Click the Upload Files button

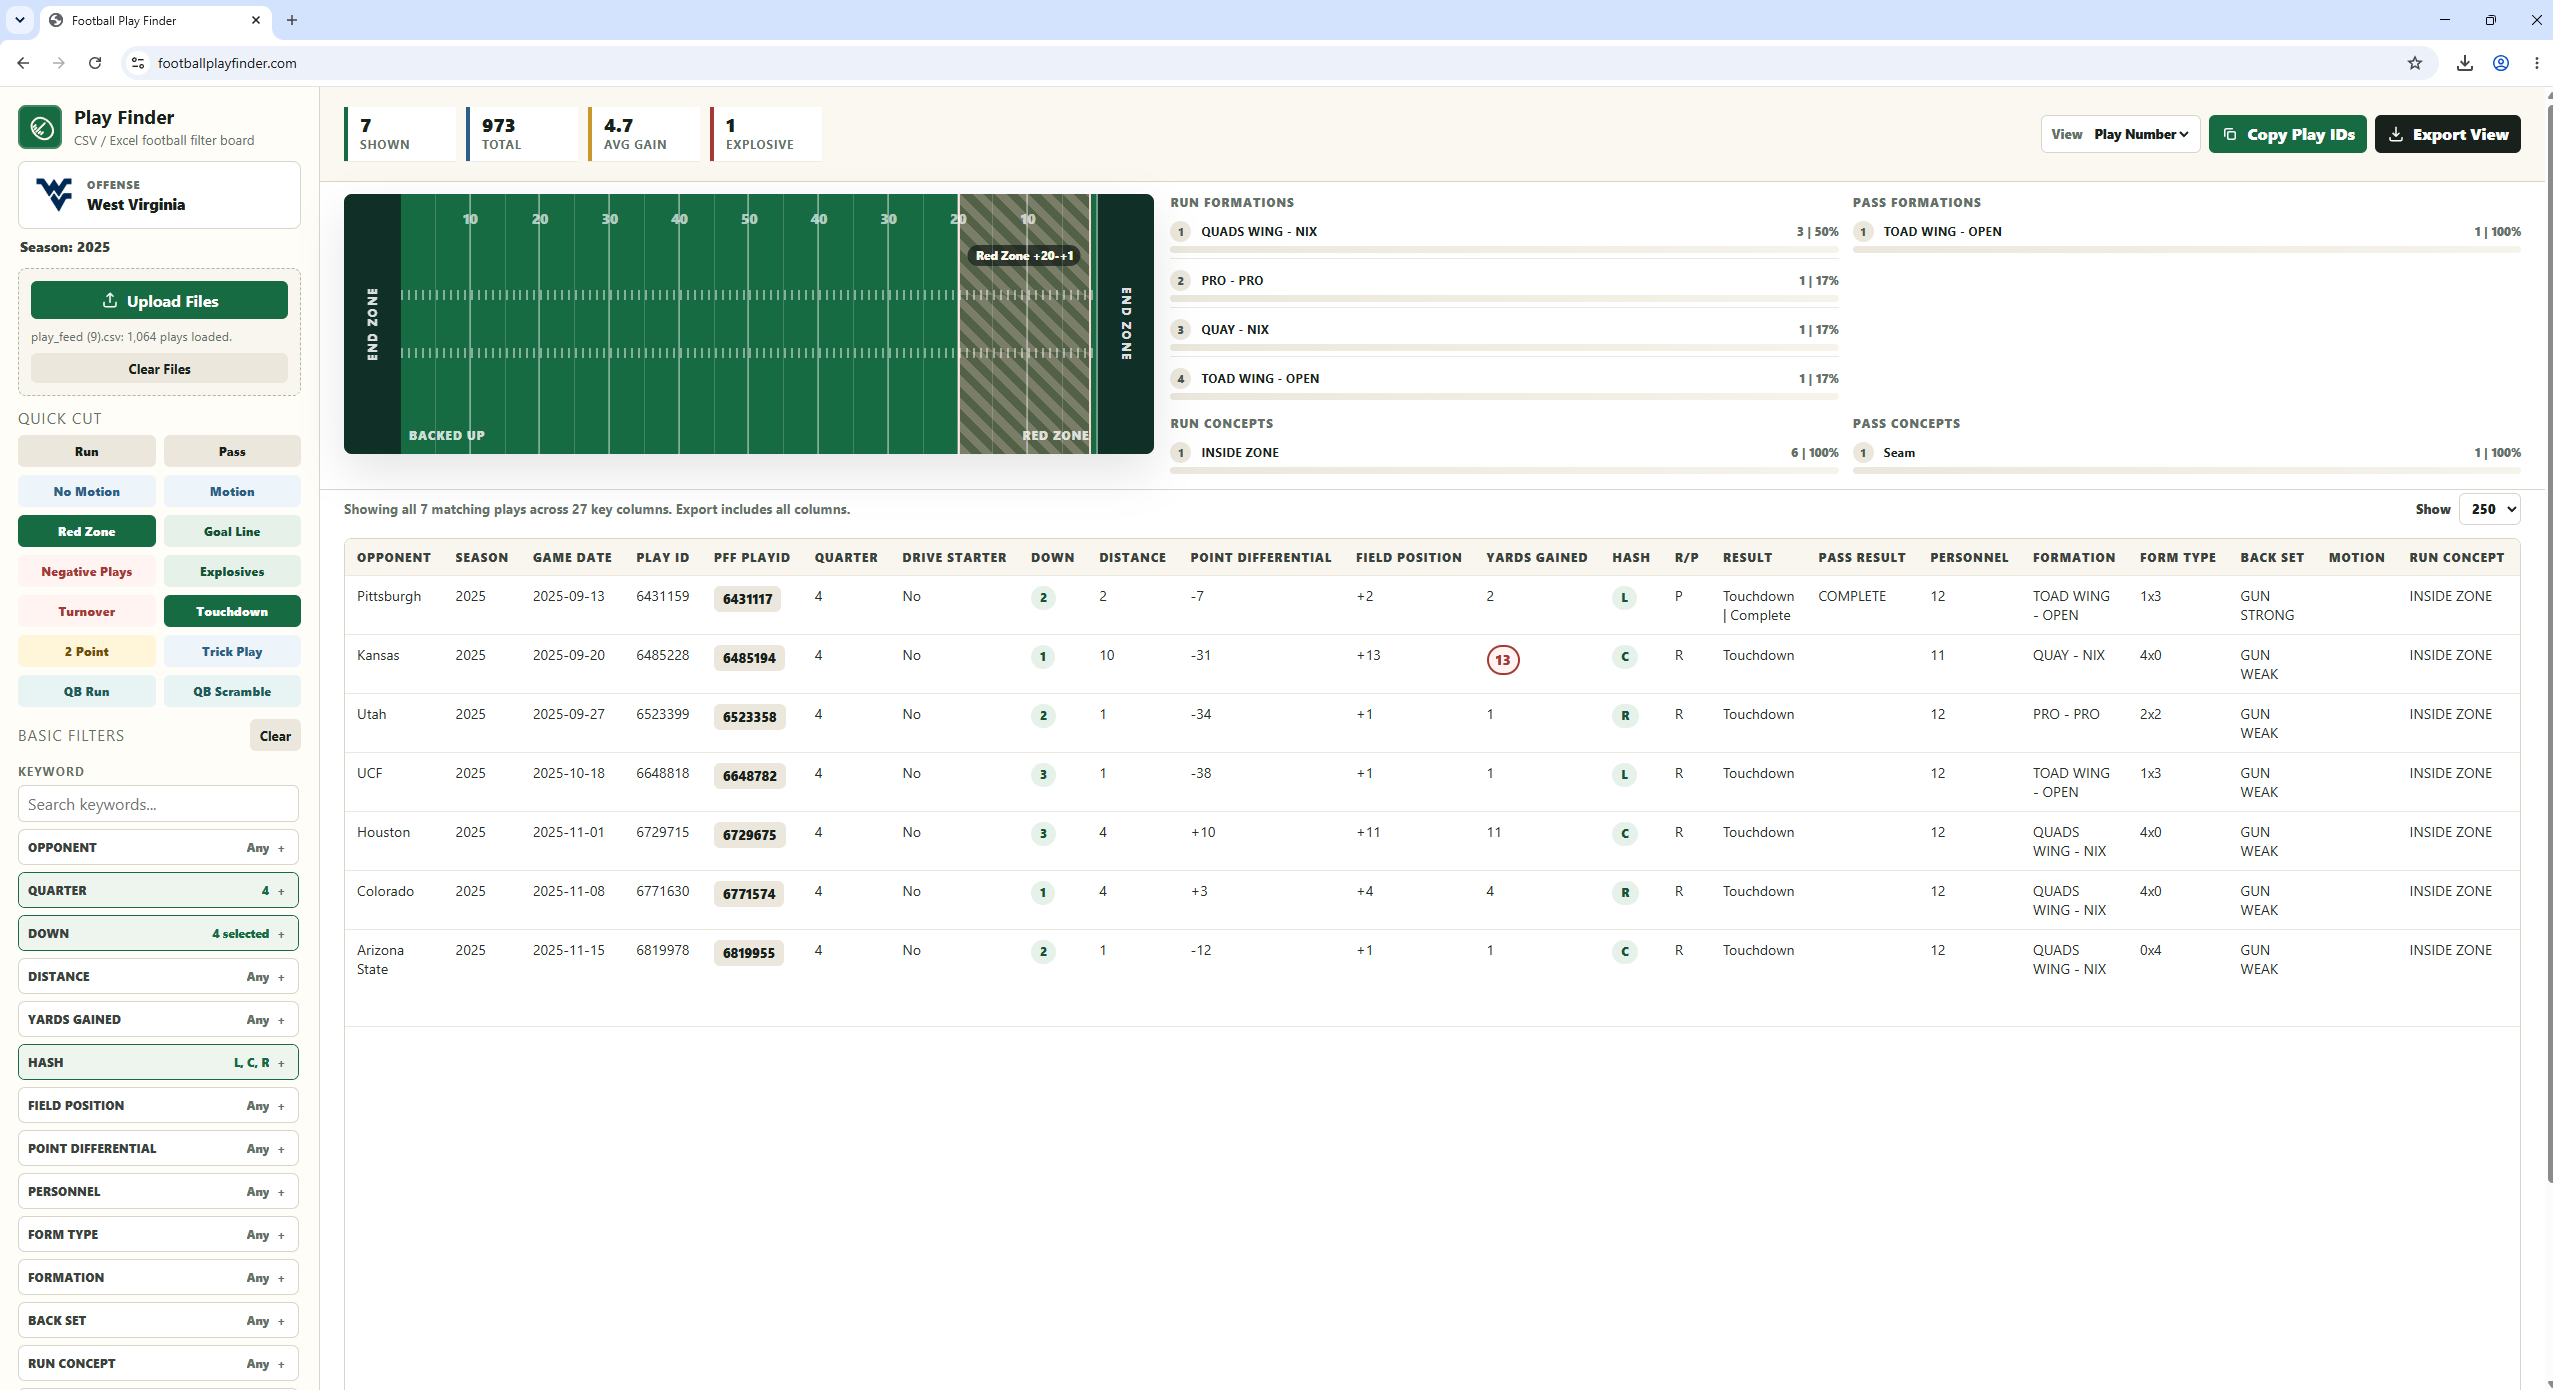[159, 300]
